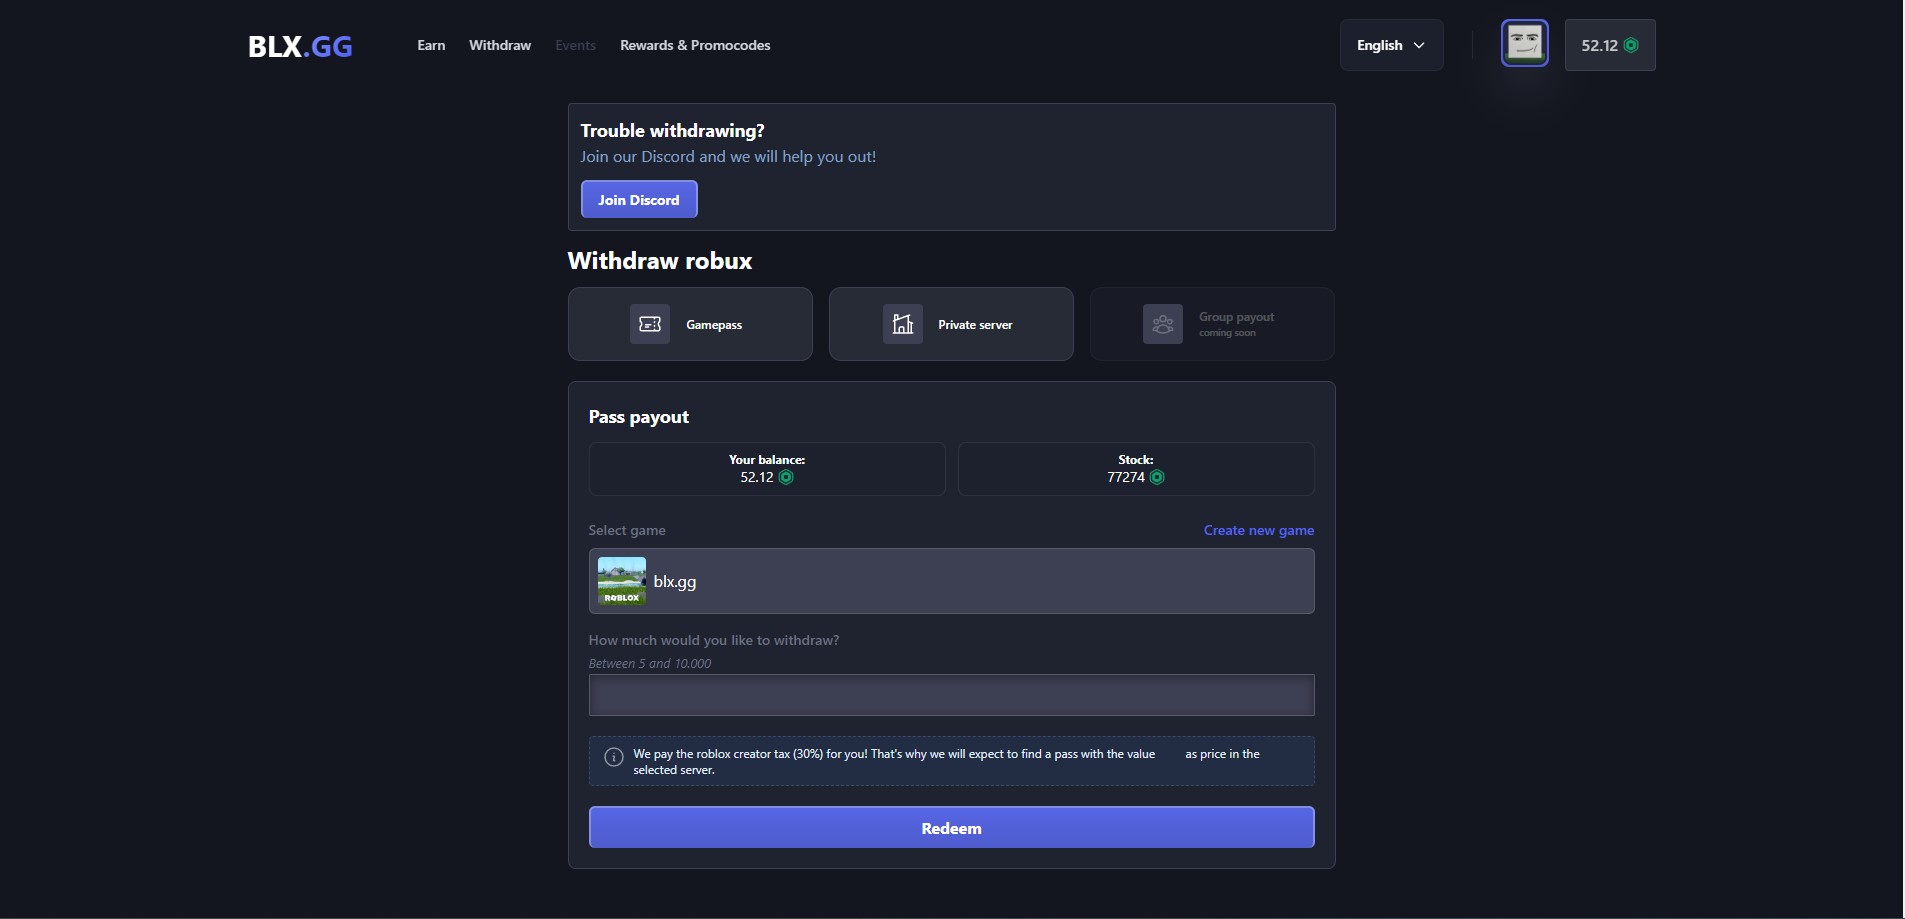The width and height of the screenshot is (1905, 919).
Task: Click the Gamepass ticket icon
Action: 650,324
